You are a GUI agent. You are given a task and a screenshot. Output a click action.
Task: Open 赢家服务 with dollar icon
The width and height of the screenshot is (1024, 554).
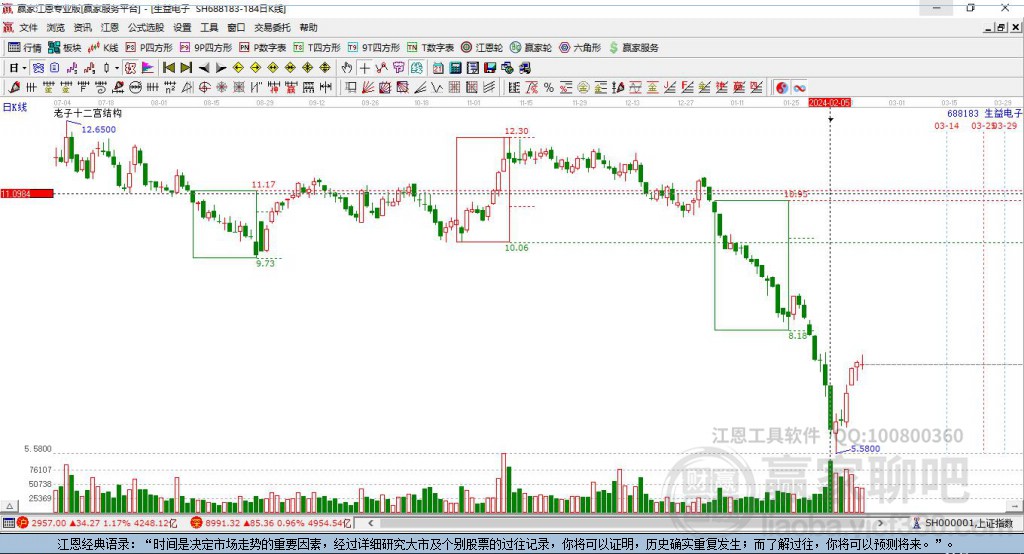(633, 48)
